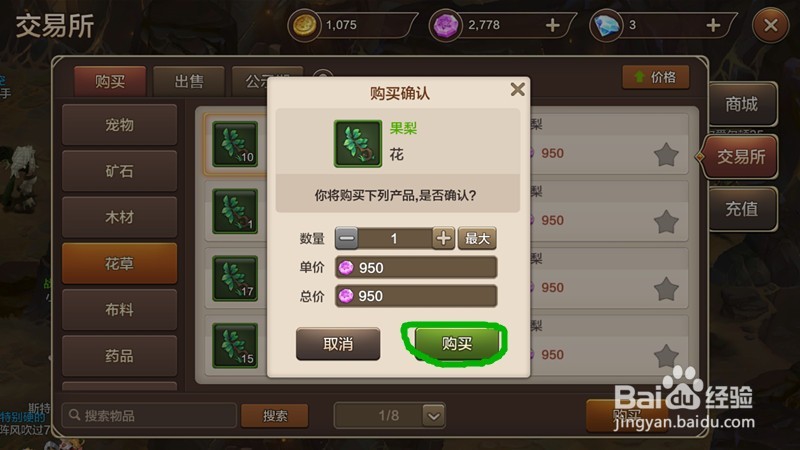This screenshot has height=450, width=800.
Task: Click the blue diamond currency icon
Action: tap(606, 25)
